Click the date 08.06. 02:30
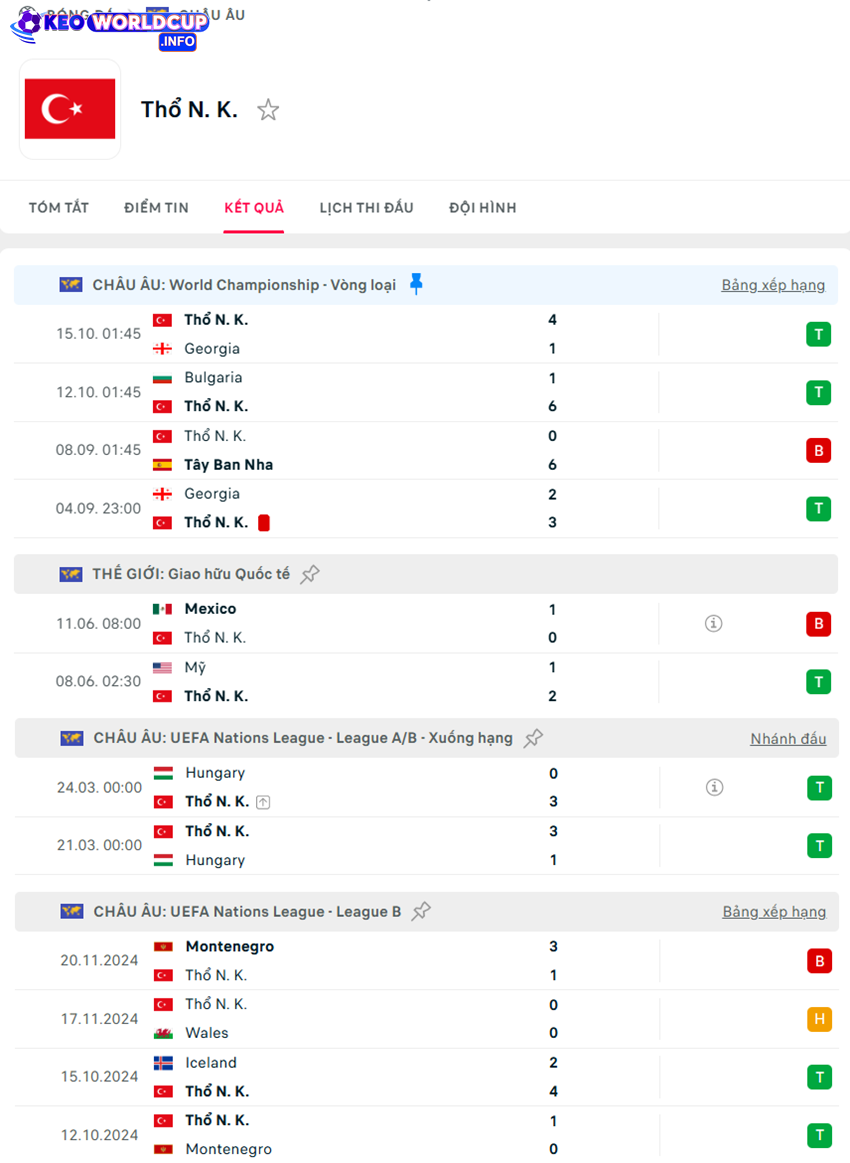This screenshot has height=1163, width=850. 98,682
